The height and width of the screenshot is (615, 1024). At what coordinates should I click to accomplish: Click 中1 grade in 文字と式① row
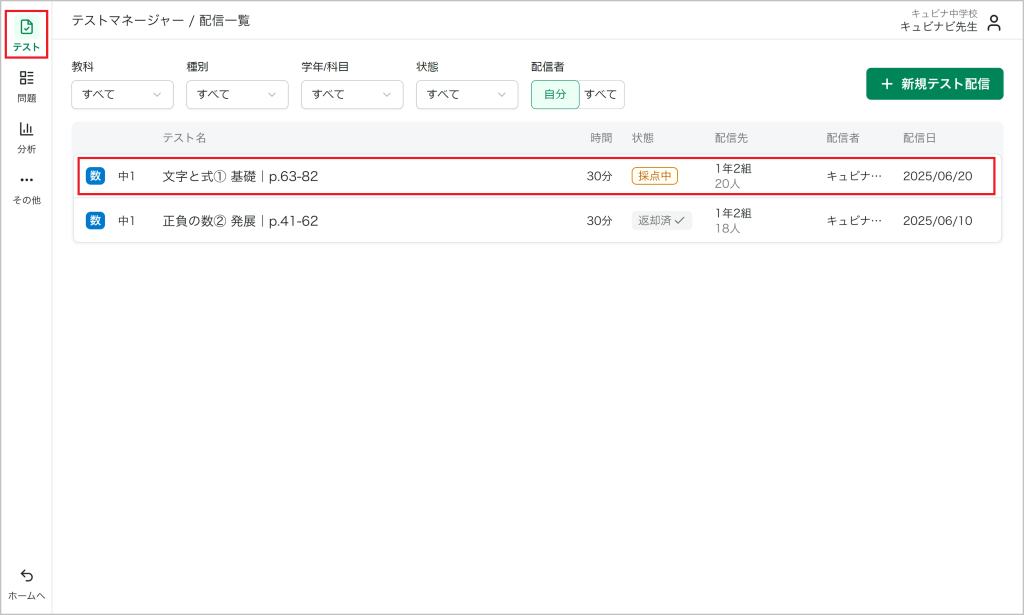(x=126, y=176)
